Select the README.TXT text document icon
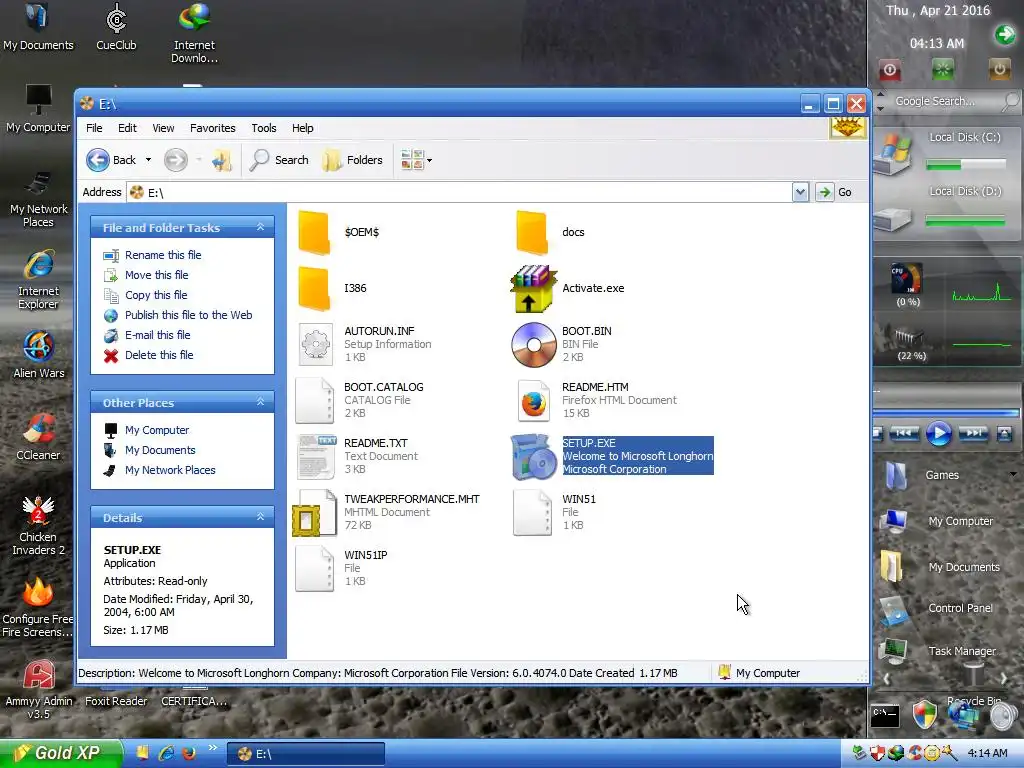Viewport: 1024px width, 768px height. coord(316,456)
